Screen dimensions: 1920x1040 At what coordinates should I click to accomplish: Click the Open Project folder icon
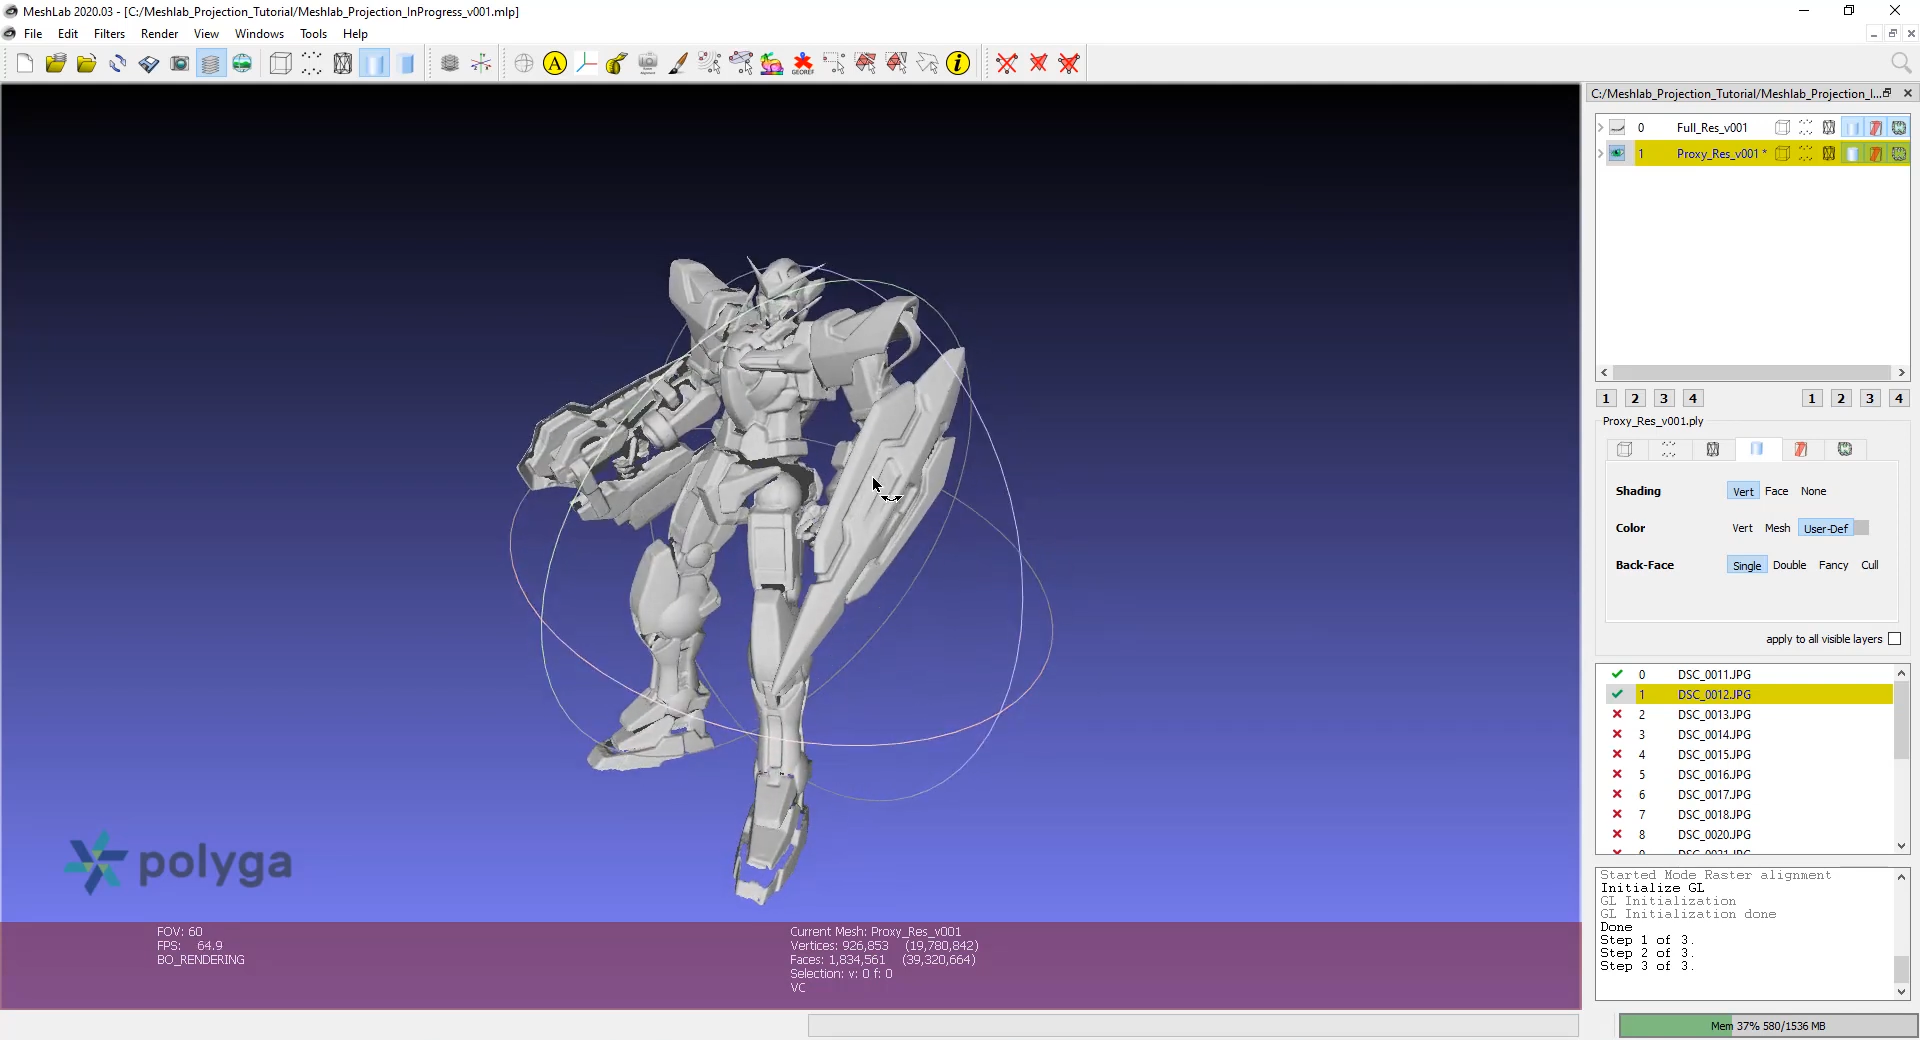tap(56, 64)
